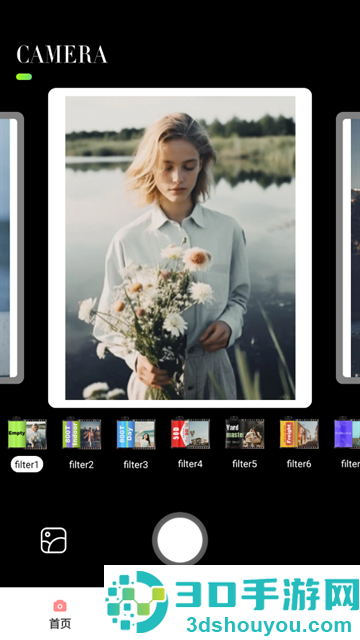360x640 pixels.
Task: Select the filter2 film roll thumbnail
Action: click(81, 433)
